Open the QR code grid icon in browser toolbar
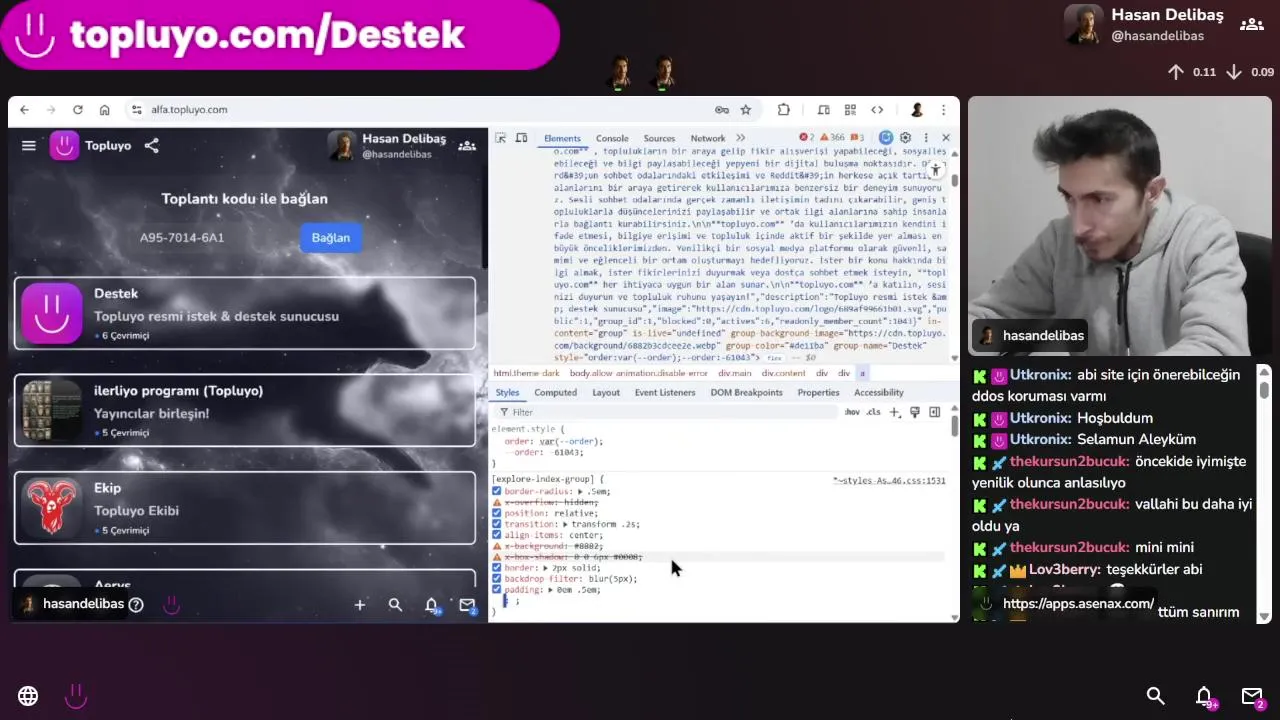Viewport: 1280px width, 720px height. (850, 110)
